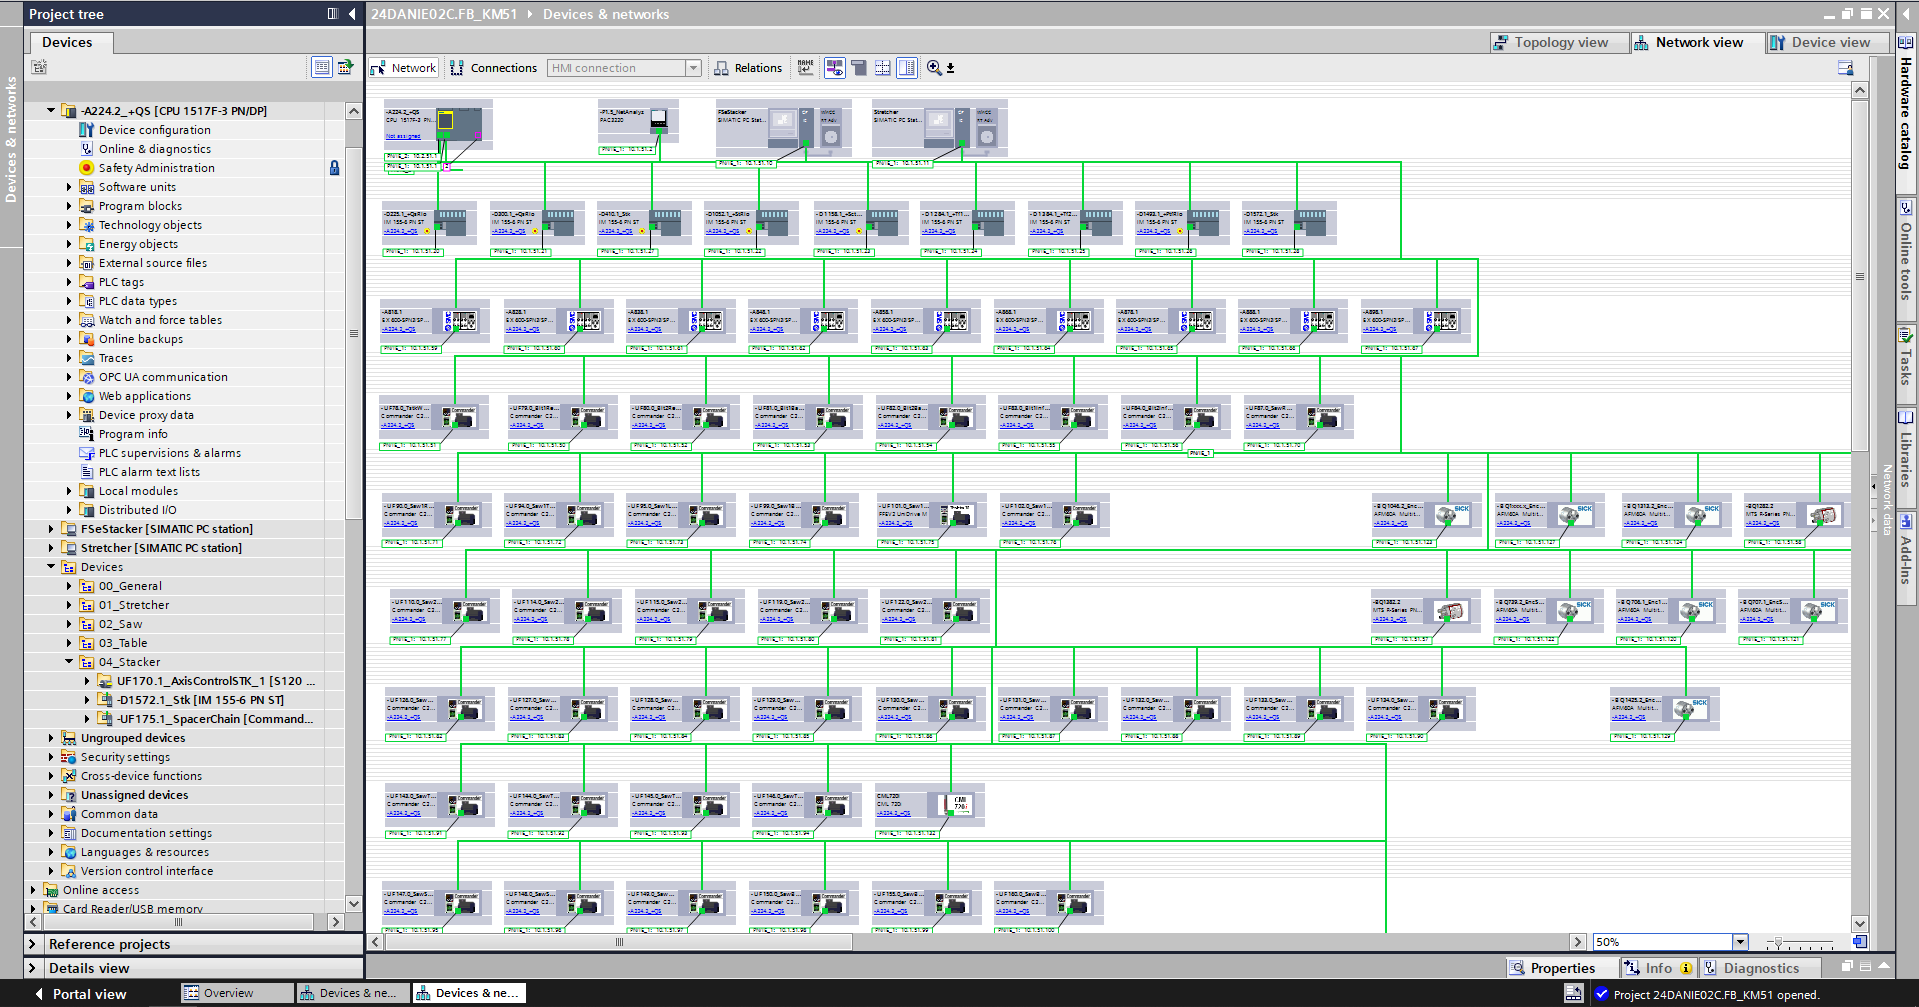The image size is (1919, 1007).
Task: Click the CM1 720 device node
Action: pyautogui.click(x=957, y=804)
